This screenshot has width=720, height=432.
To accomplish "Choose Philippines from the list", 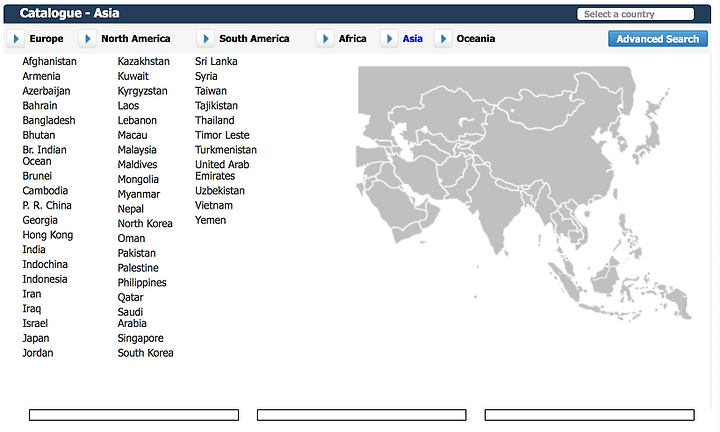I will click(142, 283).
